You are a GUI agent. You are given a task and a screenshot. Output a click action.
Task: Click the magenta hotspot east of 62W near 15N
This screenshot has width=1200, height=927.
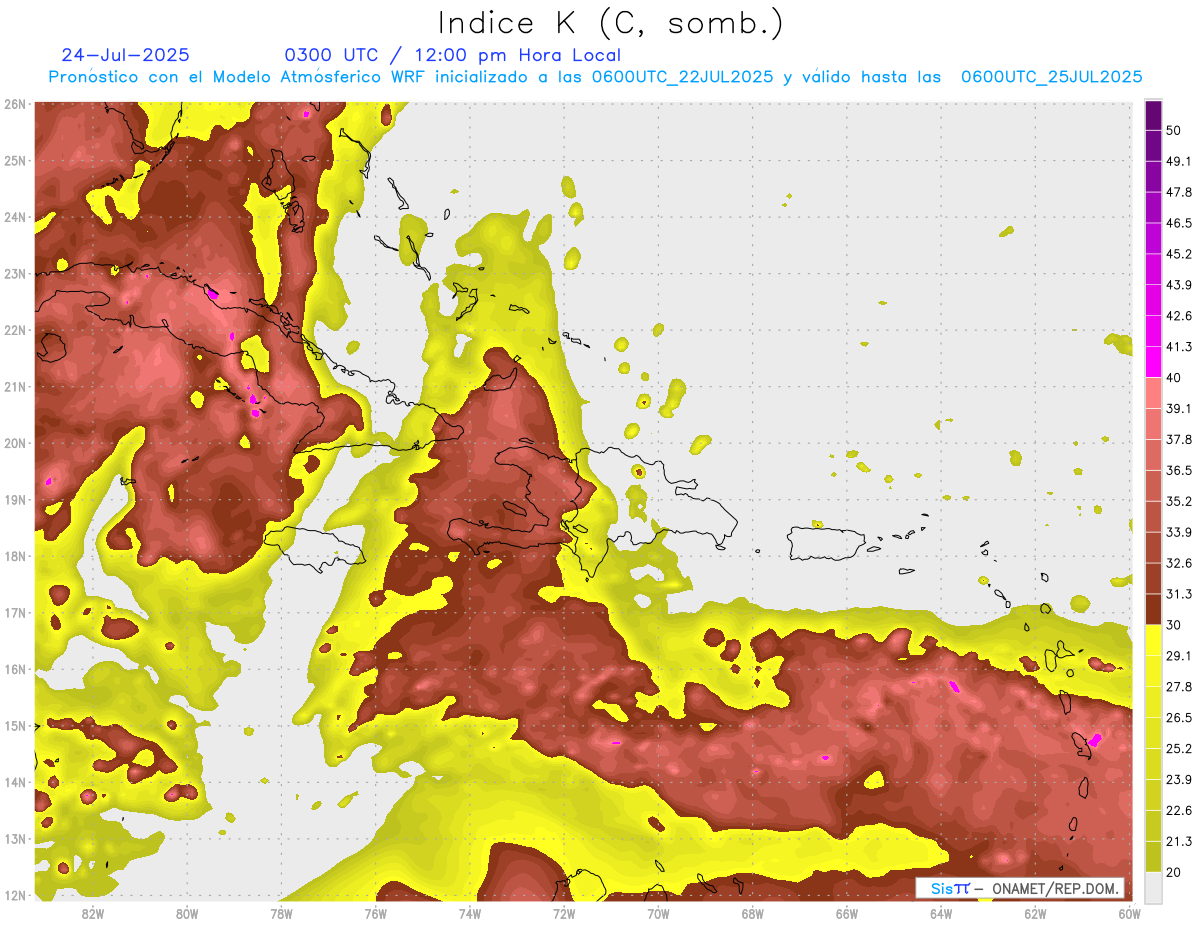click(x=1095, y=739)
